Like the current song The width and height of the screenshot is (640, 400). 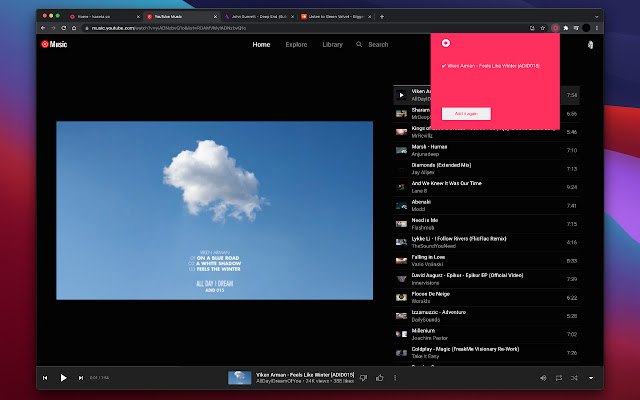(x=380, y=378)
